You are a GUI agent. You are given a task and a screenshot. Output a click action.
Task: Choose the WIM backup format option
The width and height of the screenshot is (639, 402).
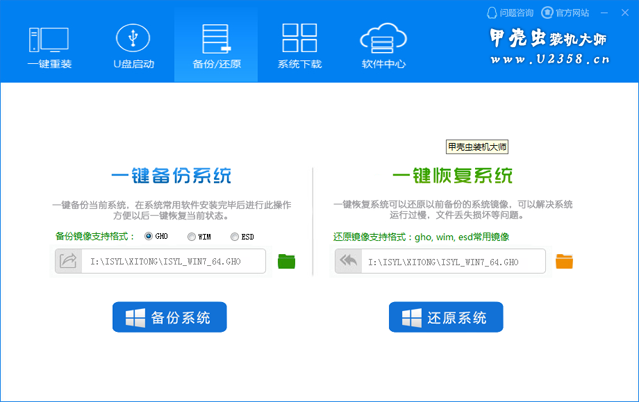pos(191,236)
